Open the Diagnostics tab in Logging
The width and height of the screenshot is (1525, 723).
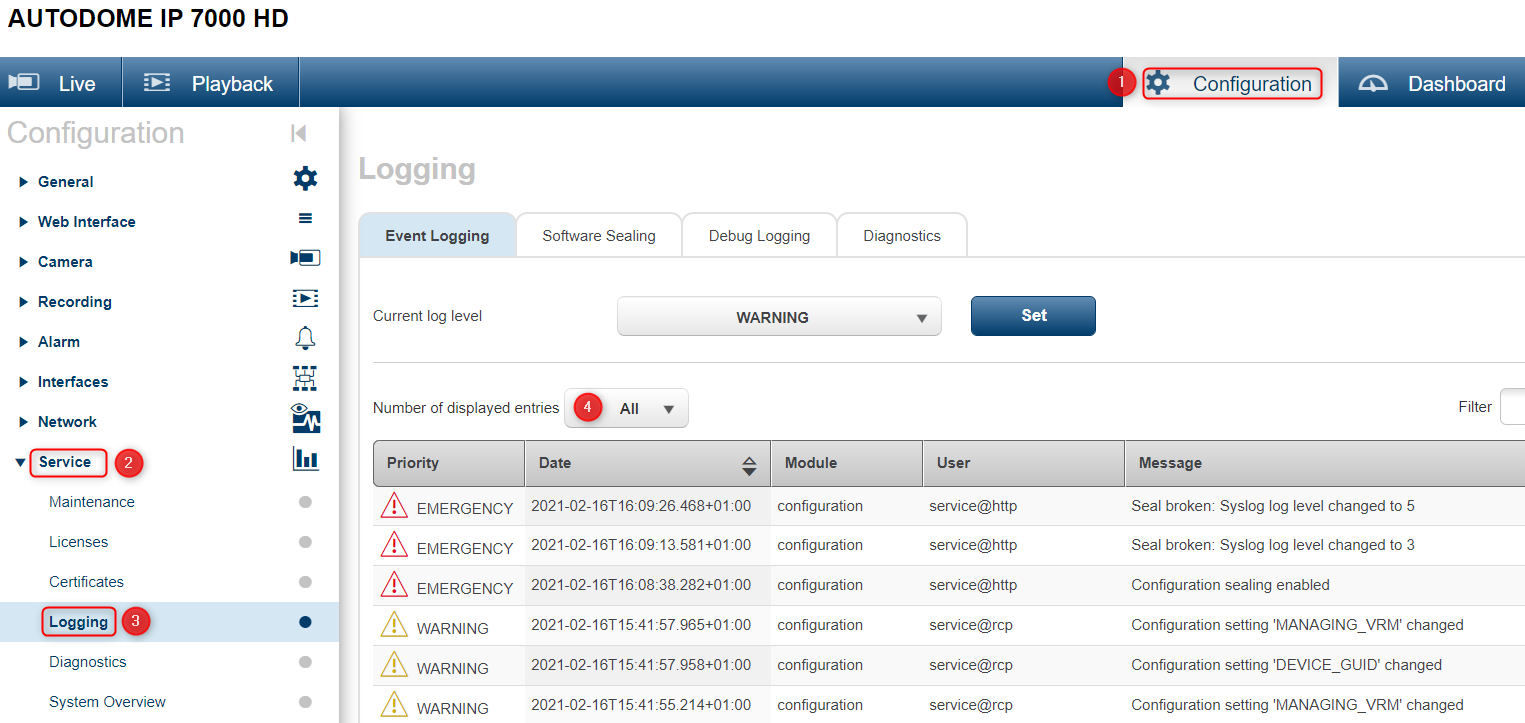pyautogui.click(x=902, y=236)
